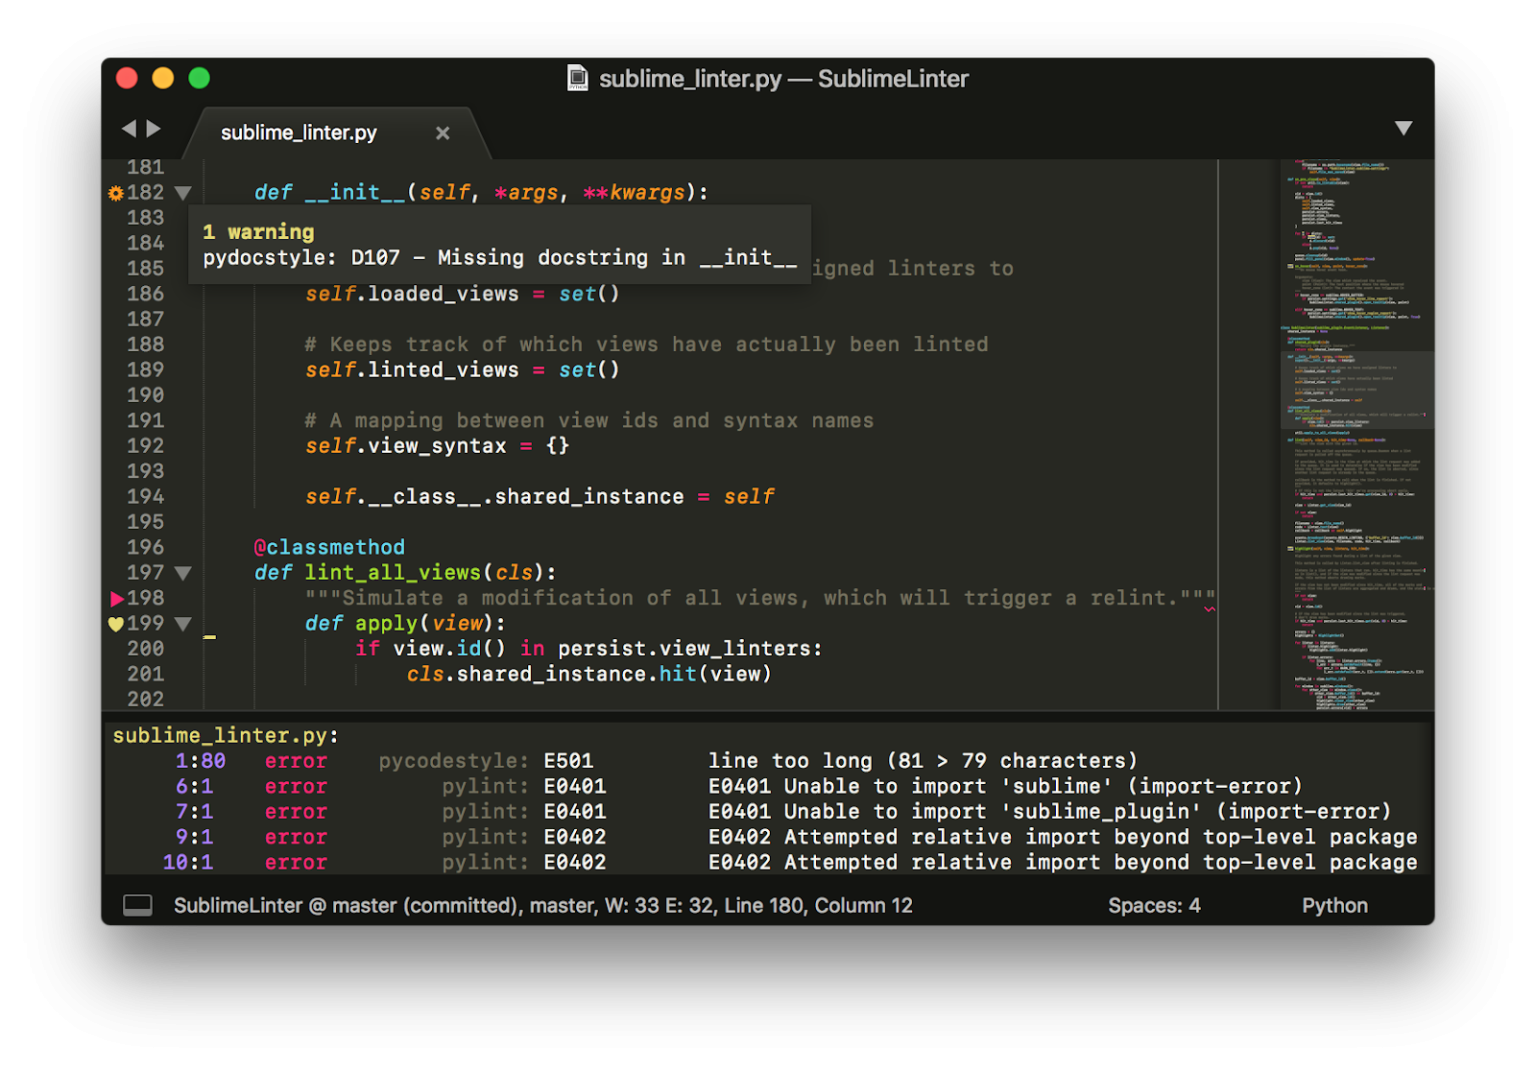This screenshot has height=1070, width=1536.
Task: Select the back navigation arrow
Action: 129,128
